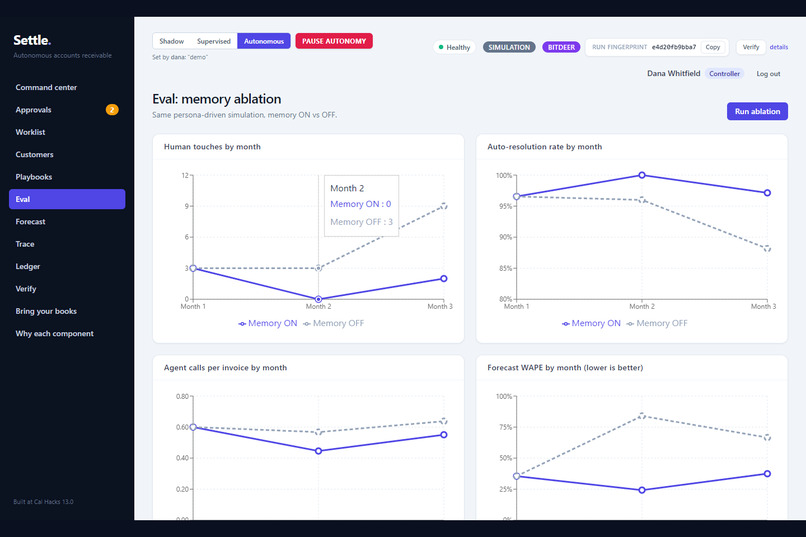
Task: Select Autonomous mode
Action: click(x=264, y=41)
